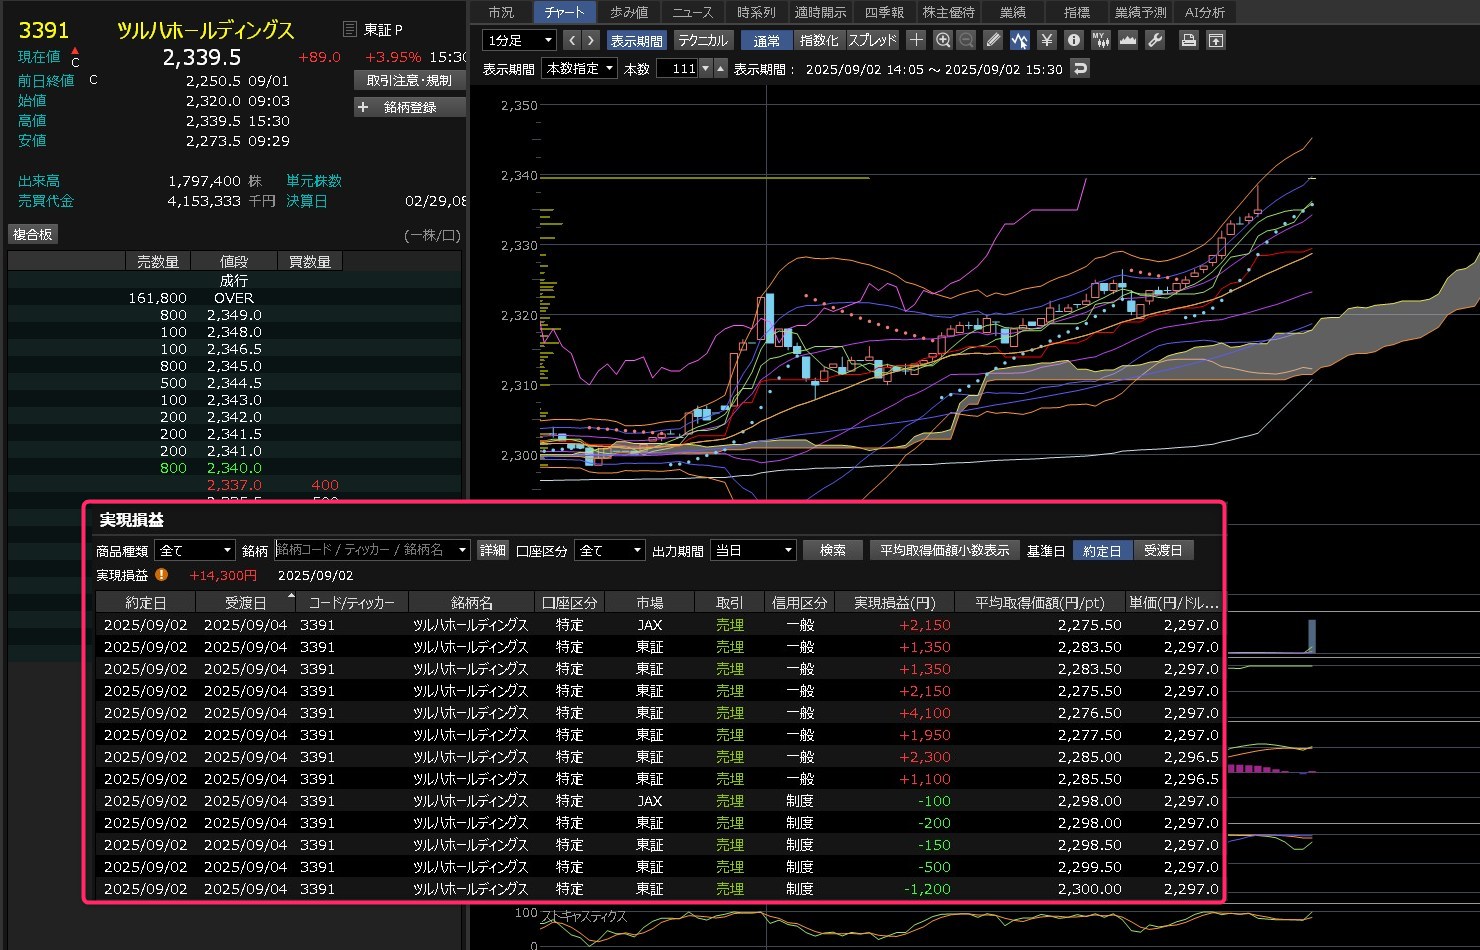Viewport: 1480px width, 950px height.
Task: Switch to the 業績予測 tab
Action: point(1140,12)
